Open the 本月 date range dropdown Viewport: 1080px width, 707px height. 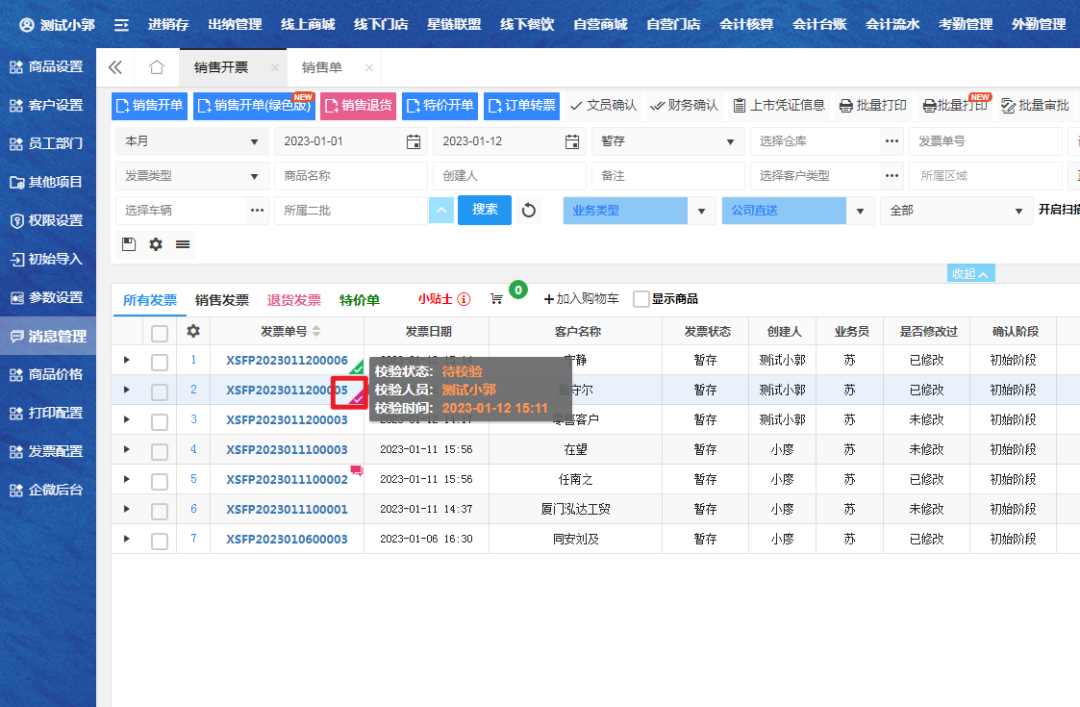[191, 142]
